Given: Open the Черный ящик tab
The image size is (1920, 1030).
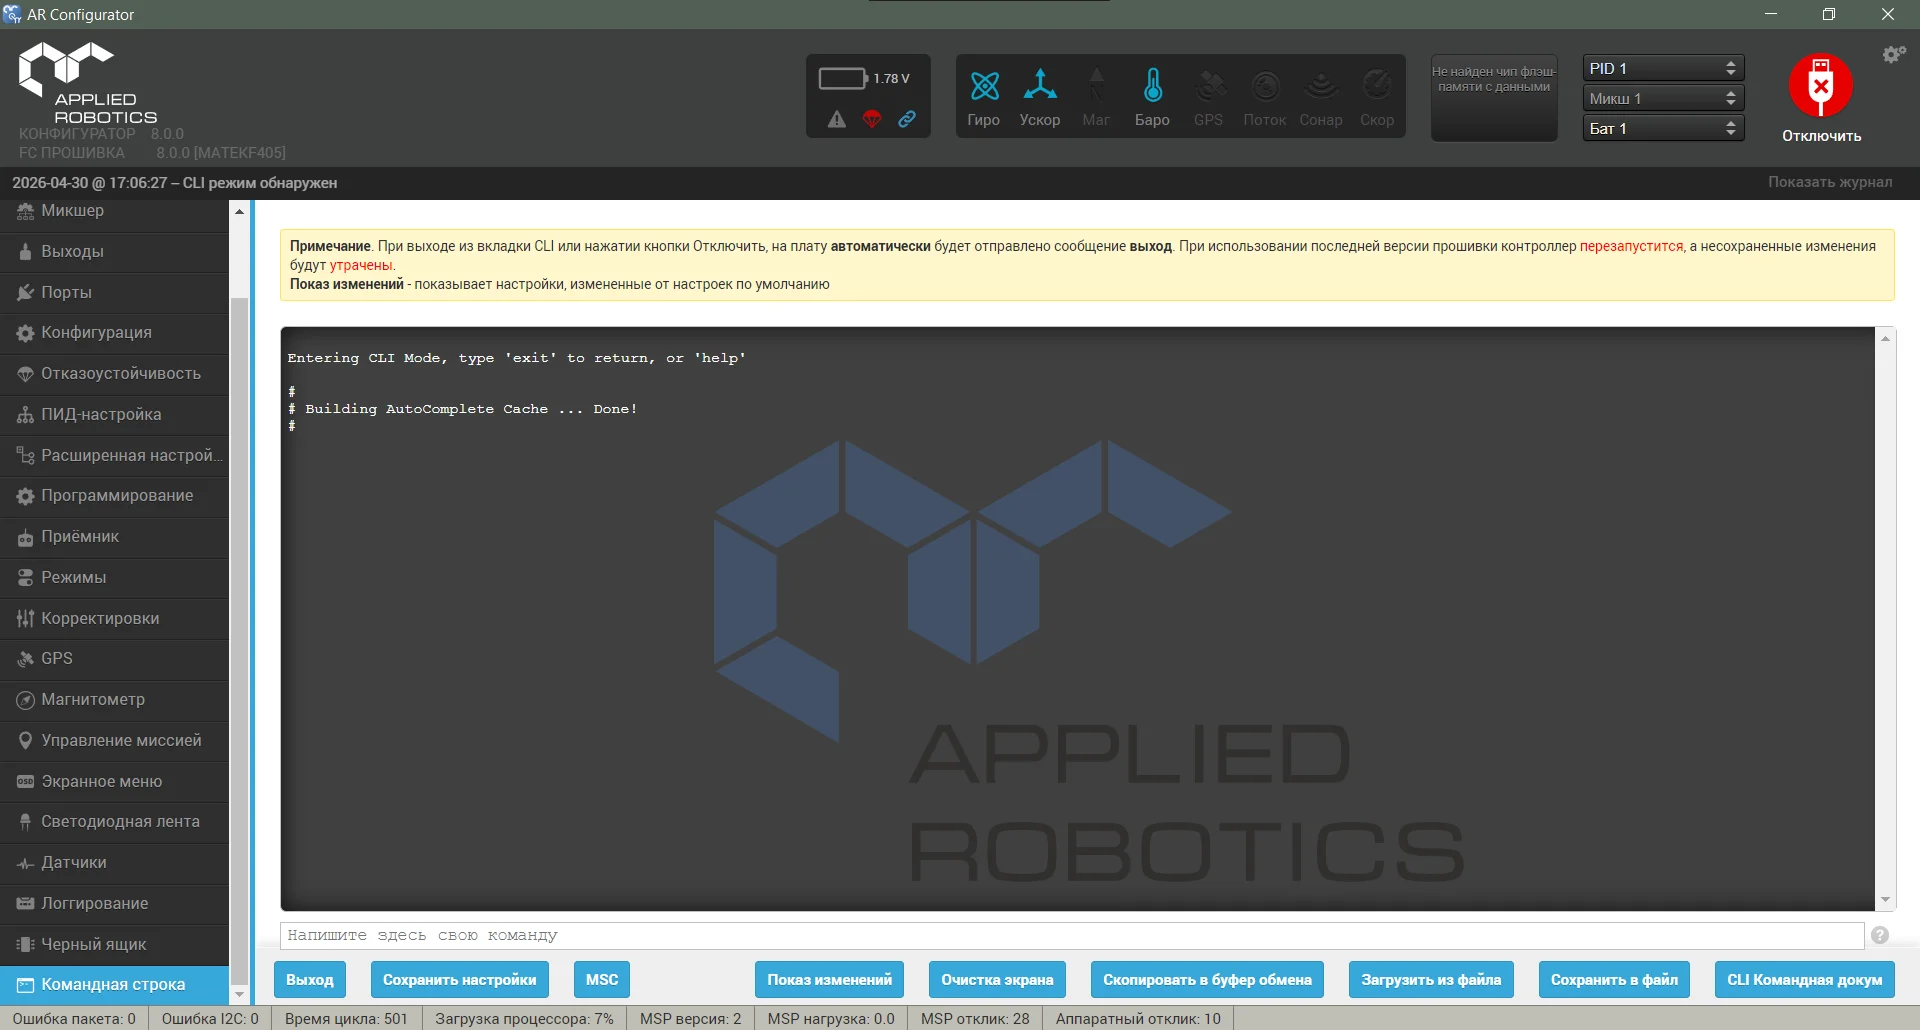Looking at the screenshot, I should pos(114,945).
